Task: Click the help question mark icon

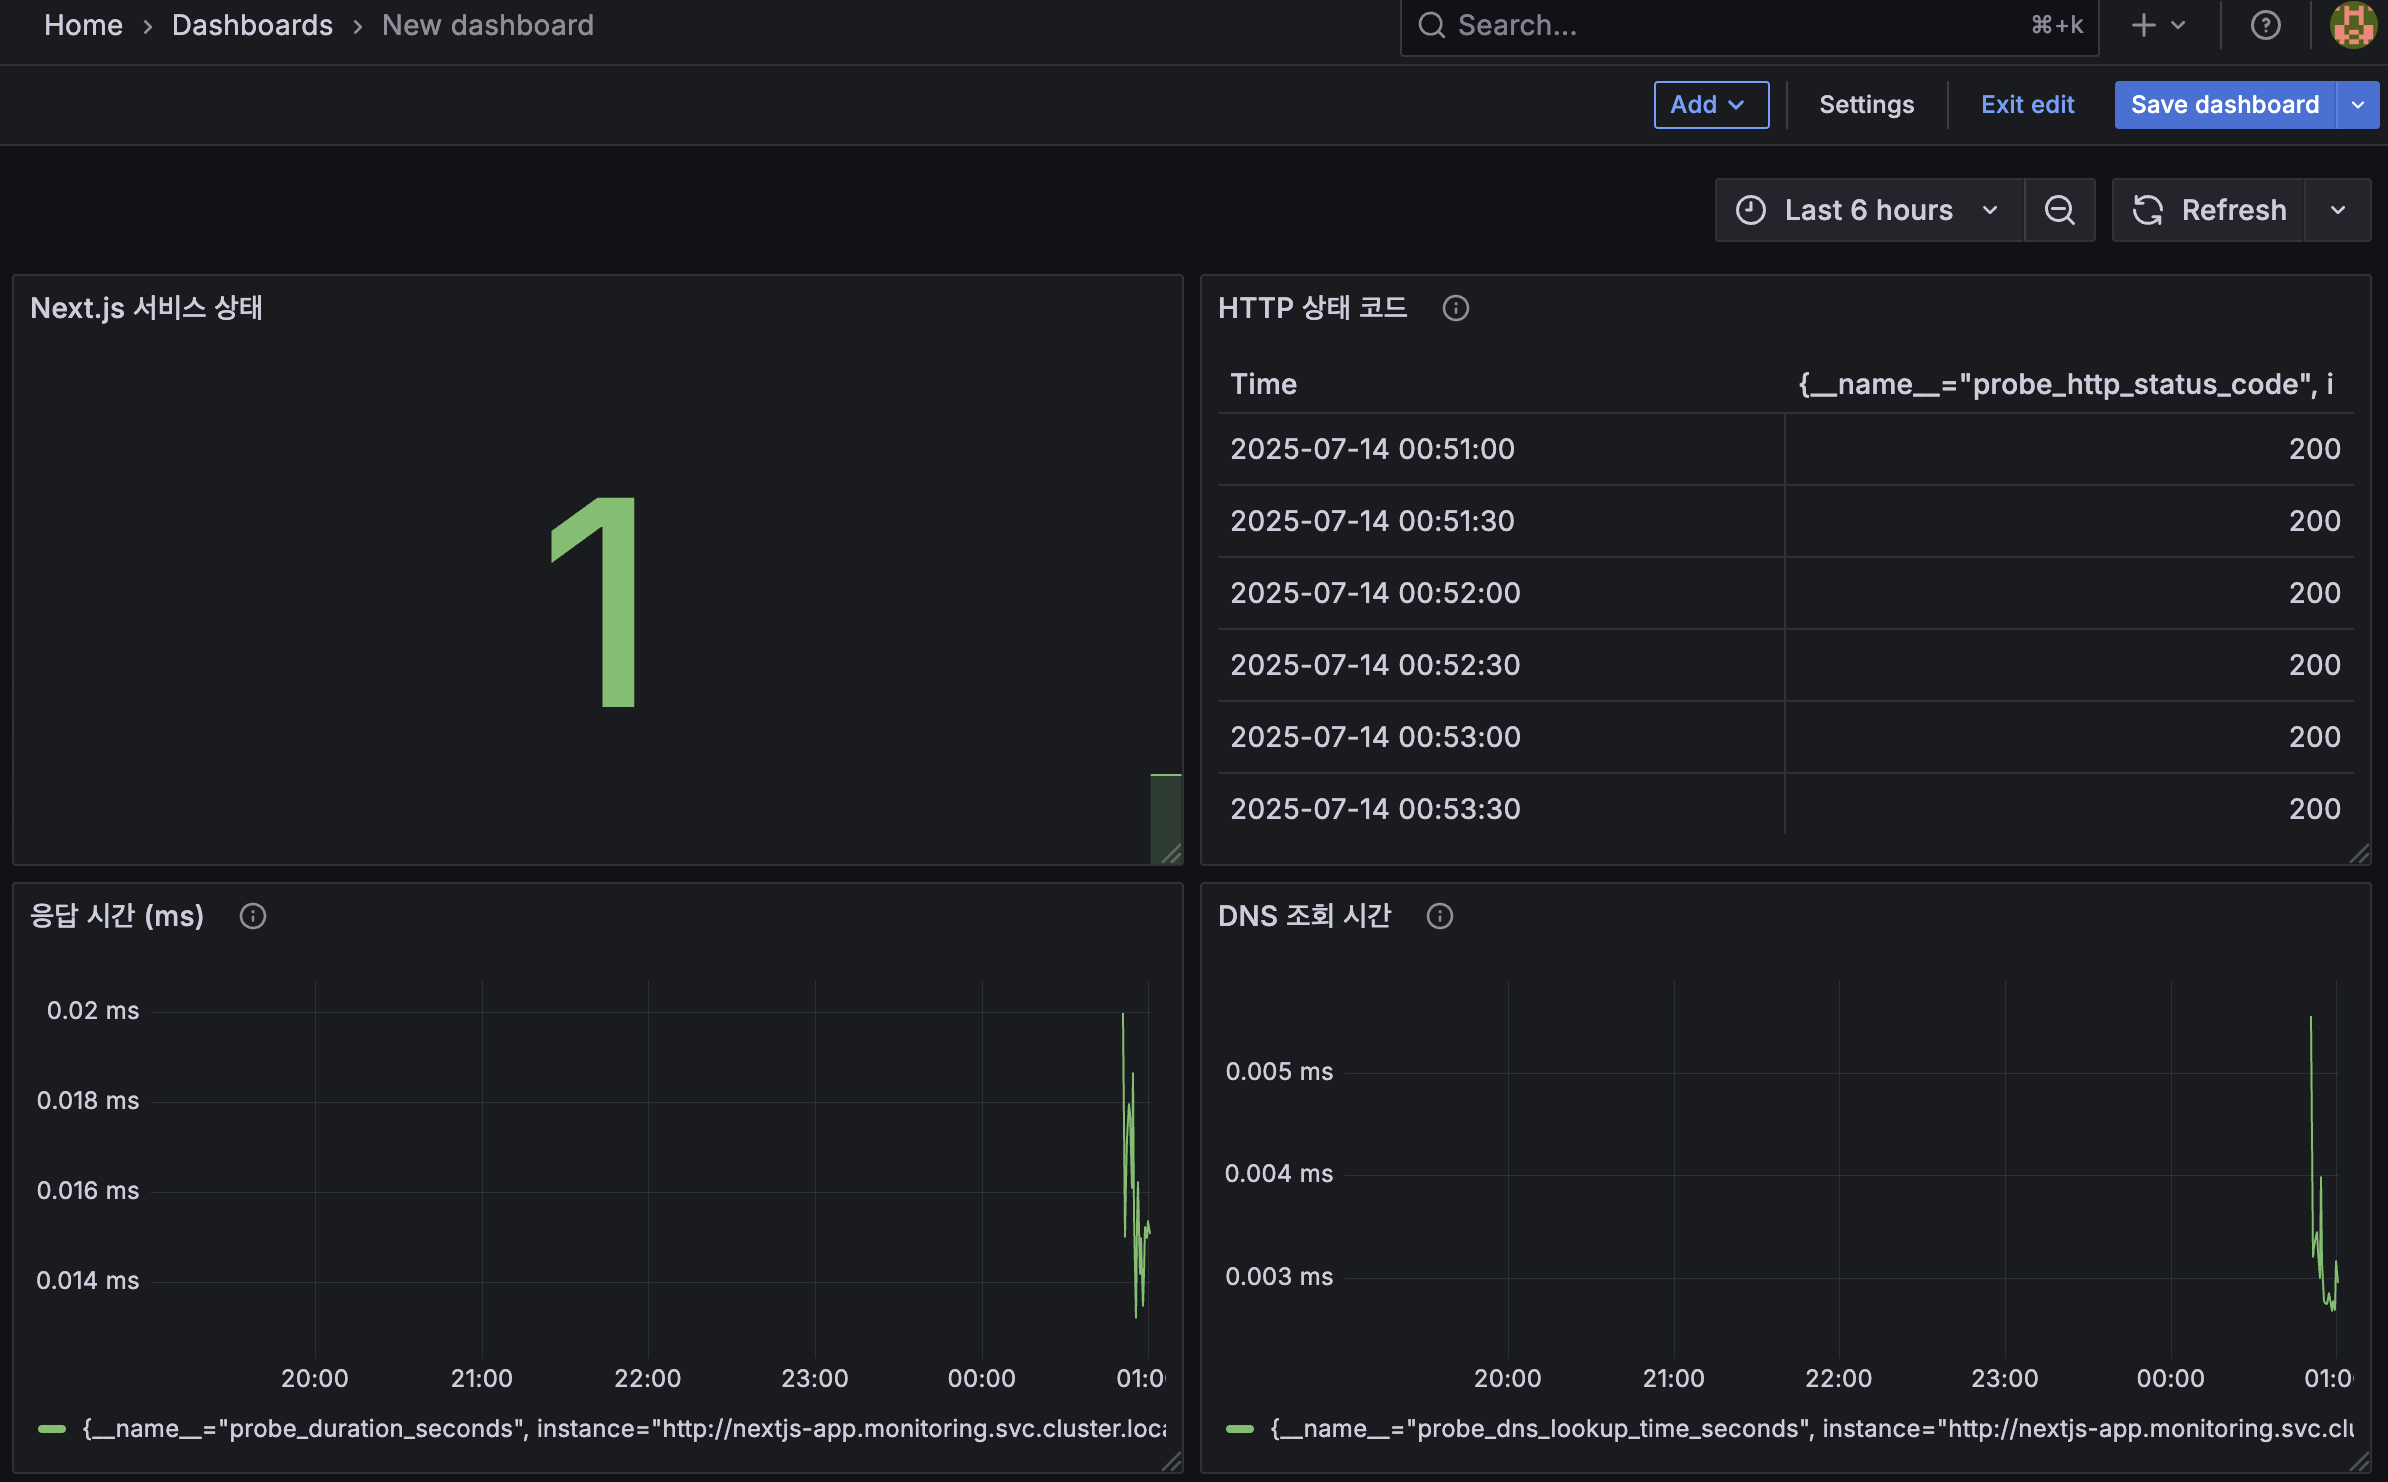Action: [2264, 25]
